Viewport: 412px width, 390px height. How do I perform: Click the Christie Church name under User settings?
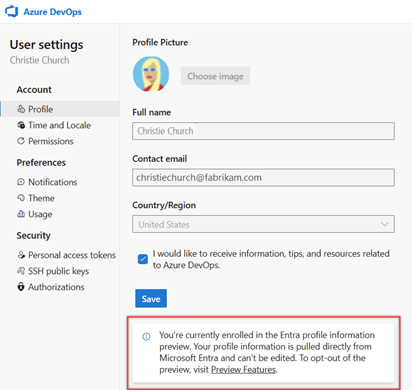click(x=40, y=60)
